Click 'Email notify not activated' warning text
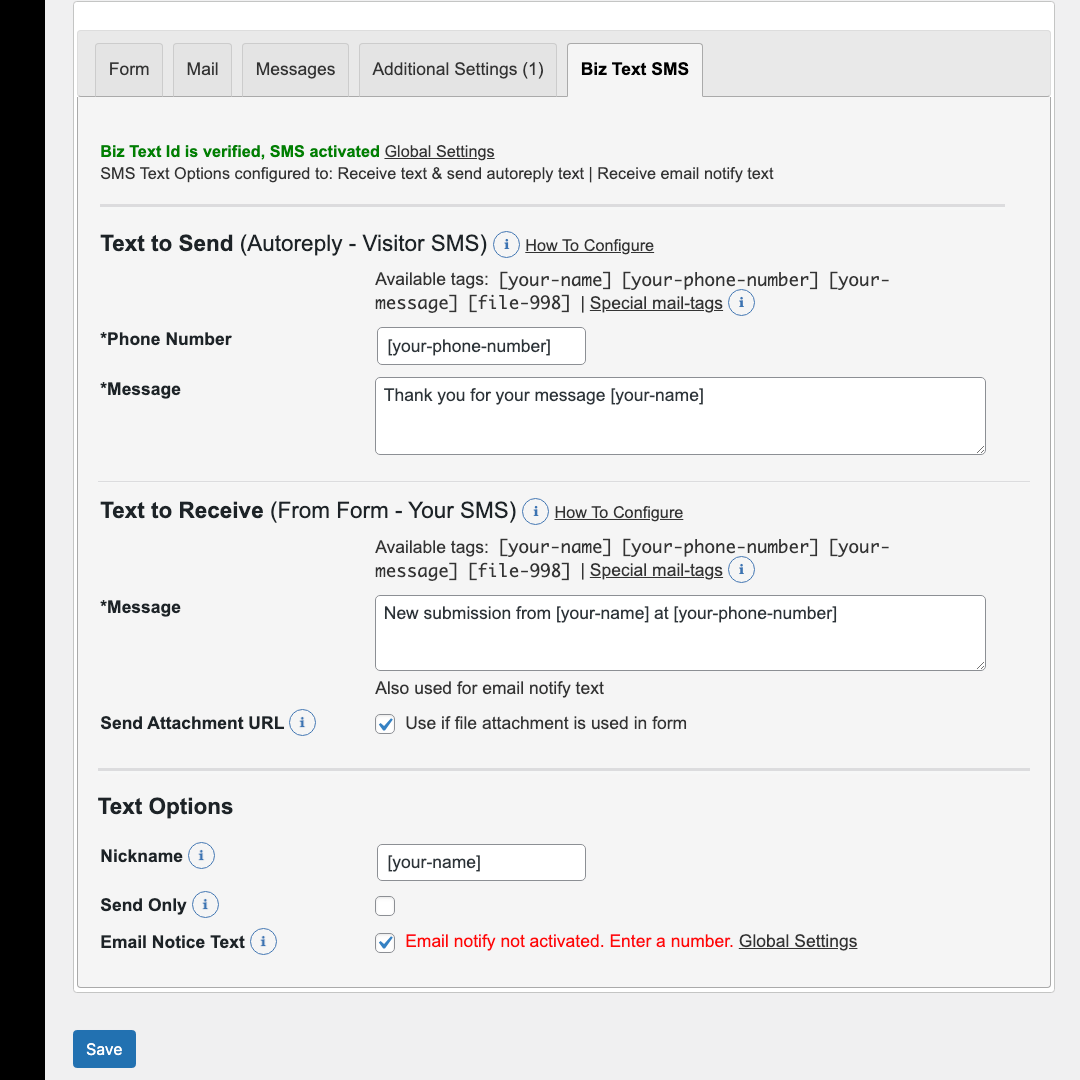Screen dimensions: 1080x1080 point(569,942)
